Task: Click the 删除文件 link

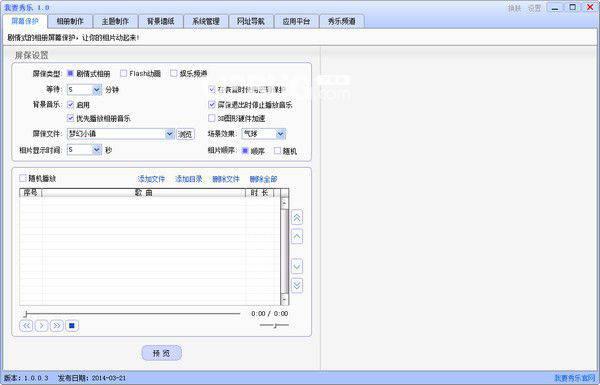Action: 226,179
